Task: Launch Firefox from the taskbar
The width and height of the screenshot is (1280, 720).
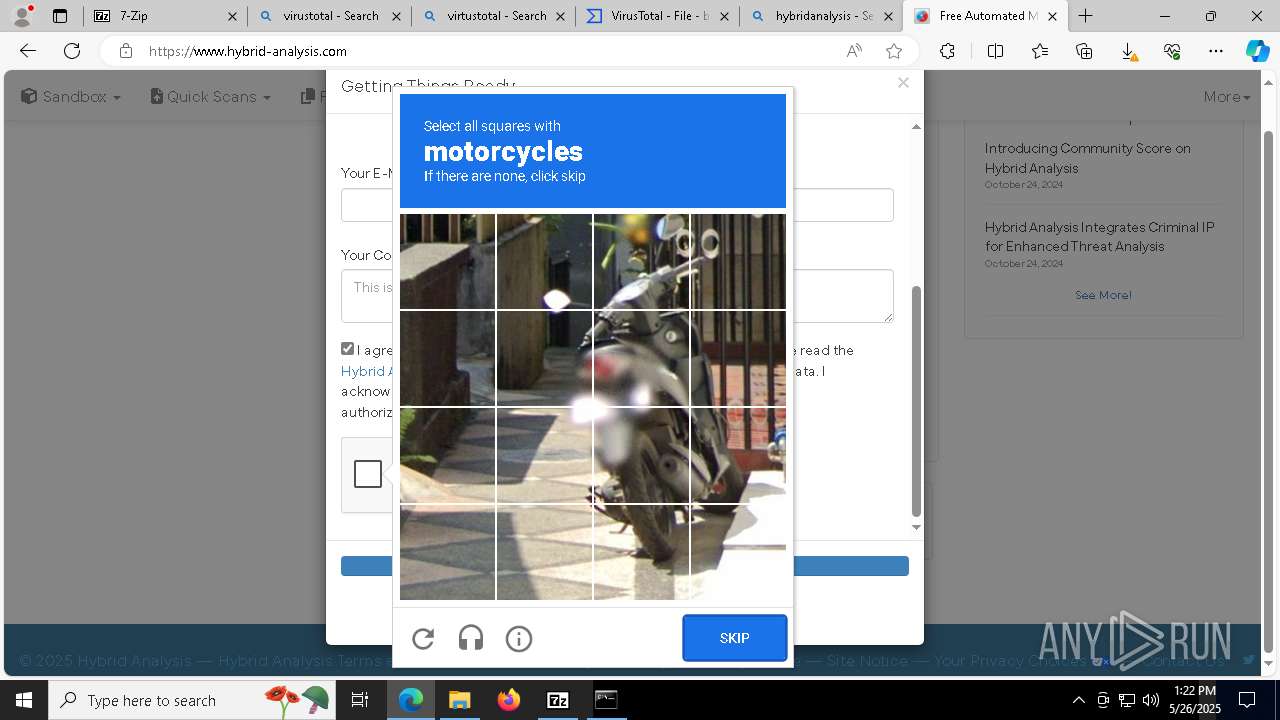Action: (x=508, y=700)
